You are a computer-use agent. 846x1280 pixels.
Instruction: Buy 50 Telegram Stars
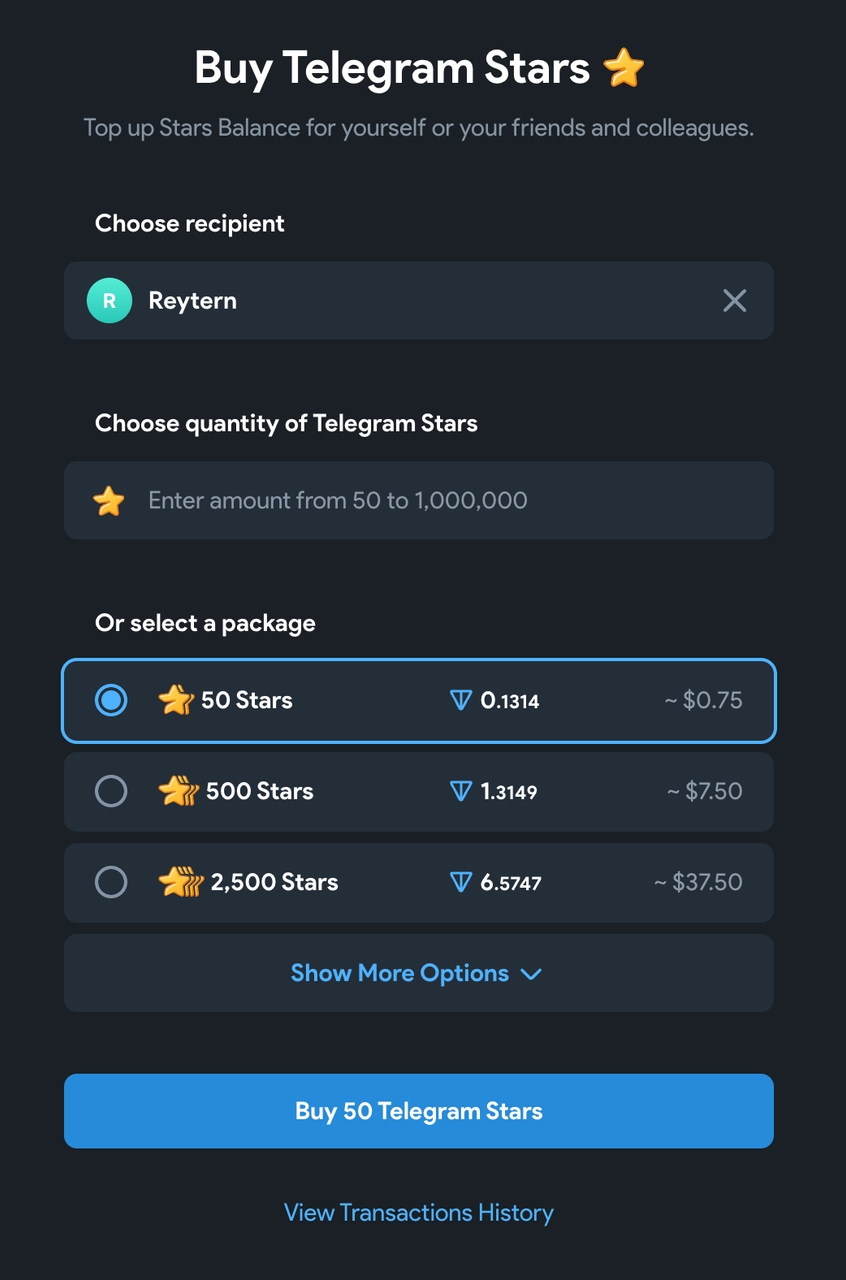[419, 1111]
